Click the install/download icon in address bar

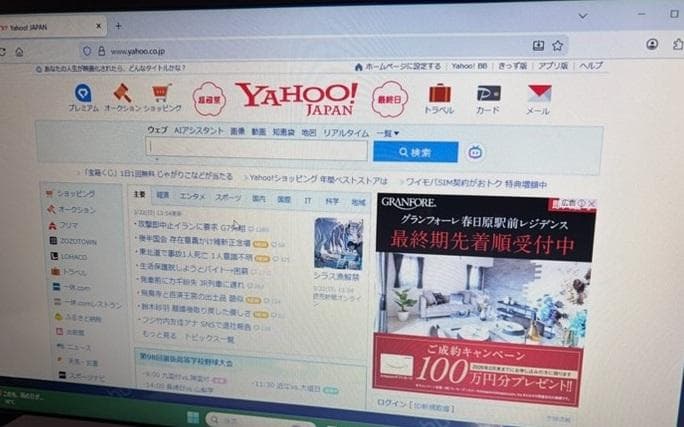tap(538, 45)
